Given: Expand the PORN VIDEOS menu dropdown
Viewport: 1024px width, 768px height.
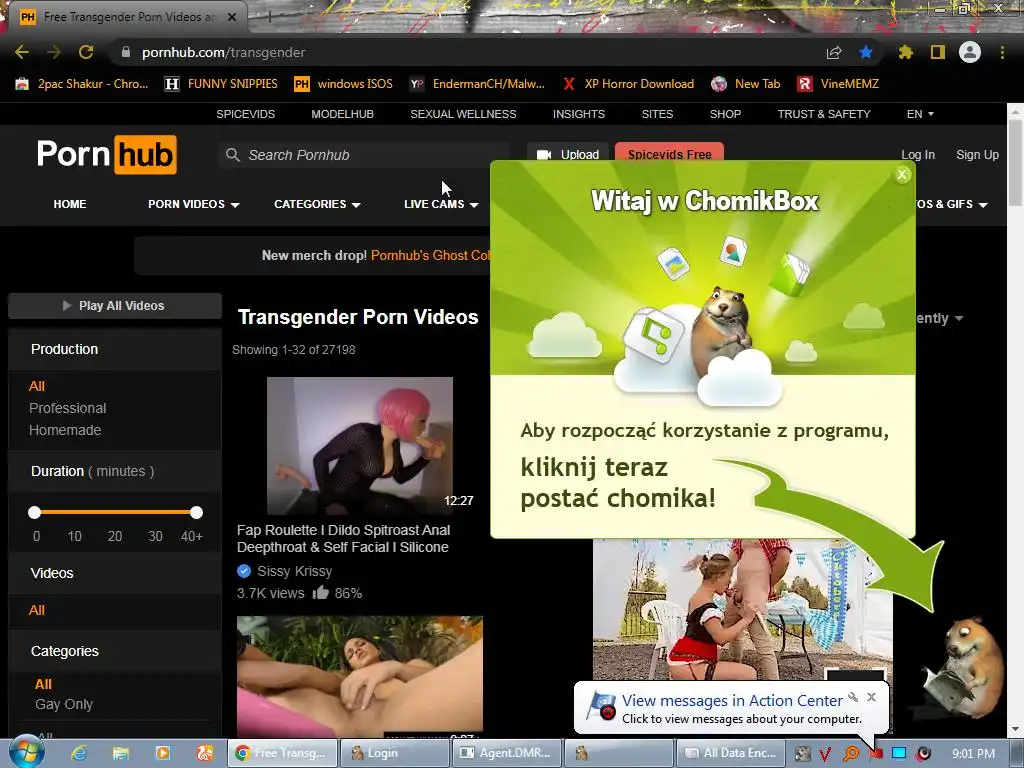Looking at the screenshot, I should click(194, 204).
